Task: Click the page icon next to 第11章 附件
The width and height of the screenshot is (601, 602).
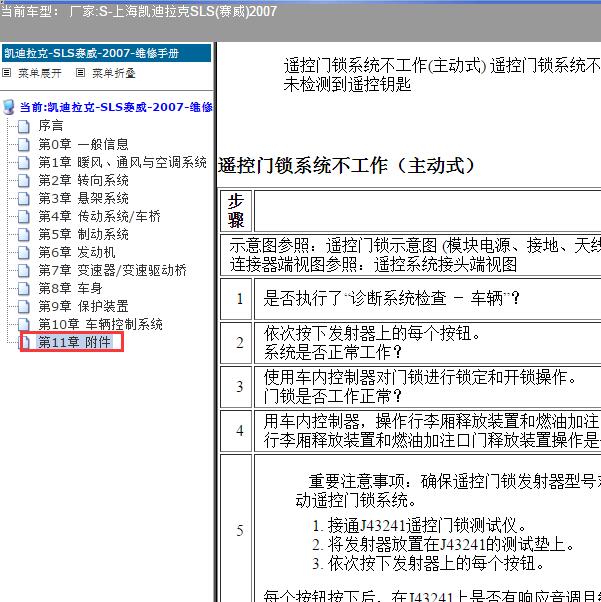Action: (x=26, y=342)
